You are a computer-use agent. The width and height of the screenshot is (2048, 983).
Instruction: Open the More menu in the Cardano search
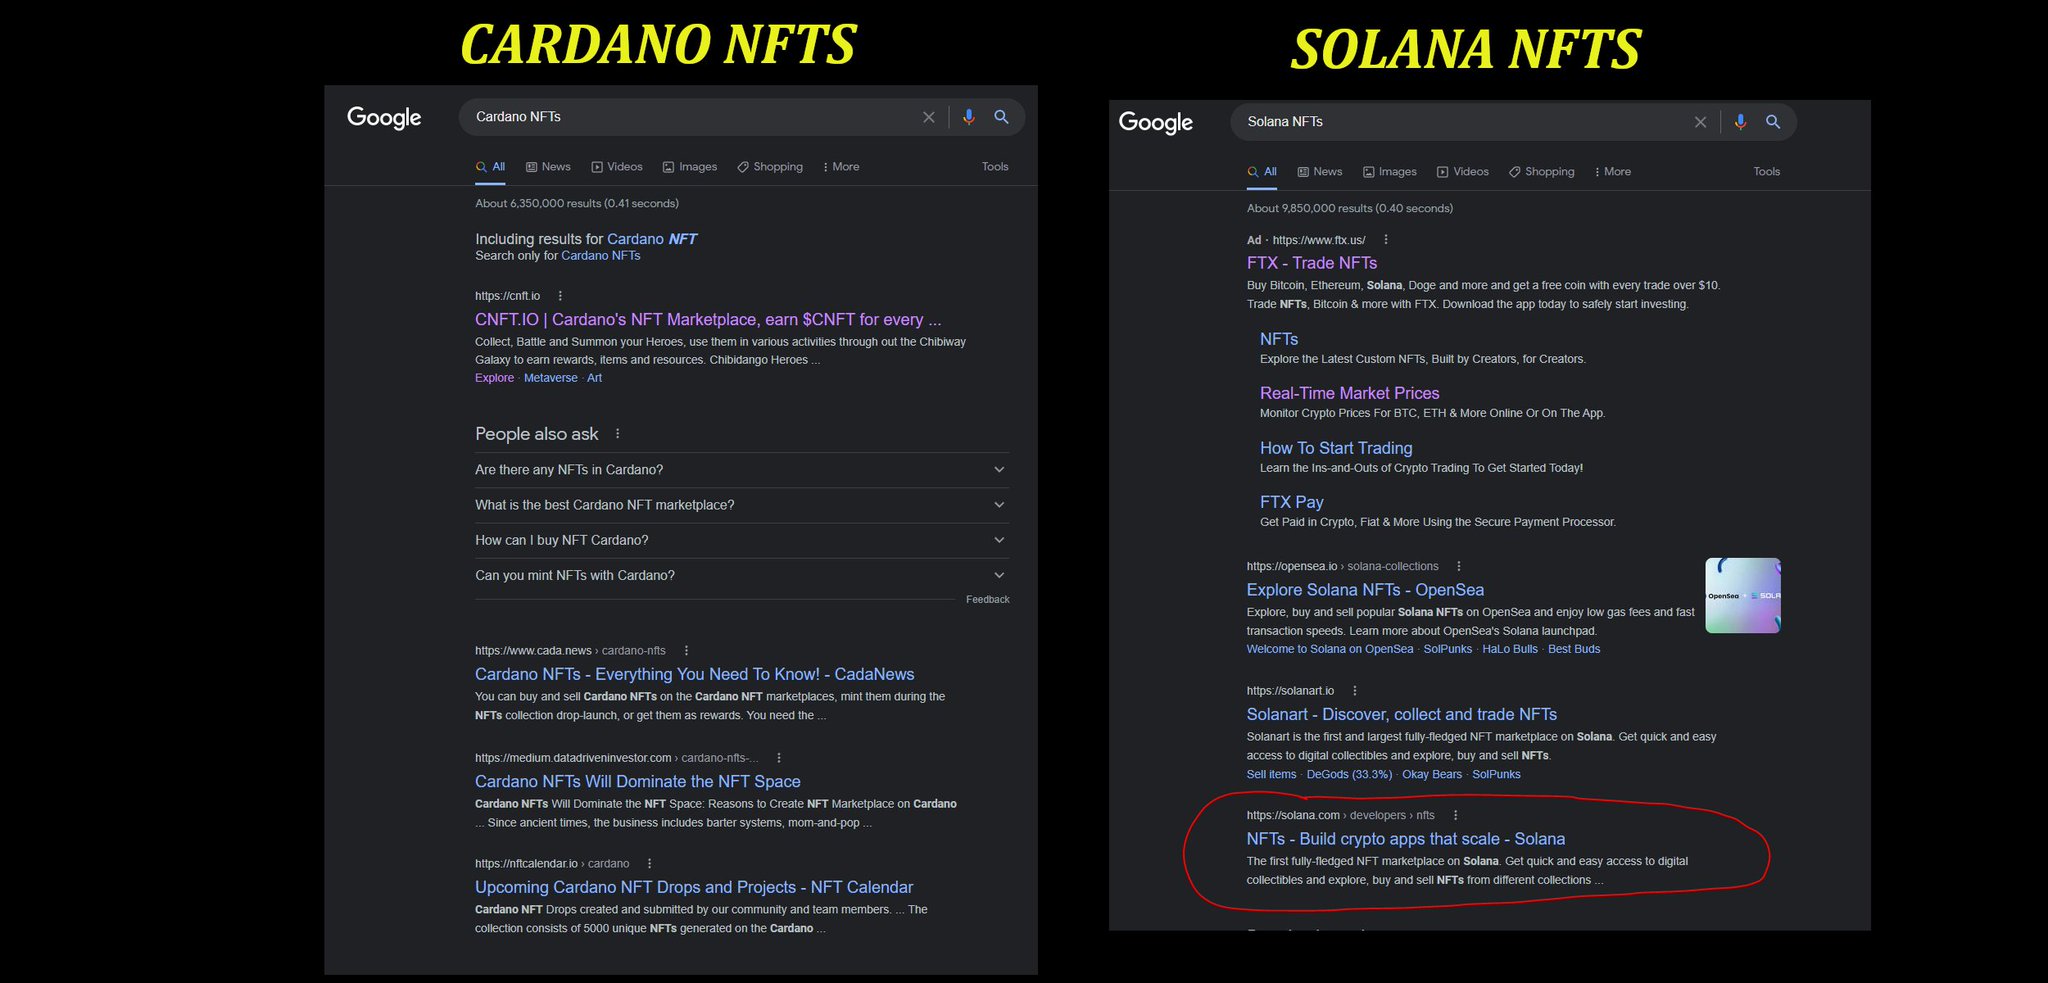pos(841,167)
